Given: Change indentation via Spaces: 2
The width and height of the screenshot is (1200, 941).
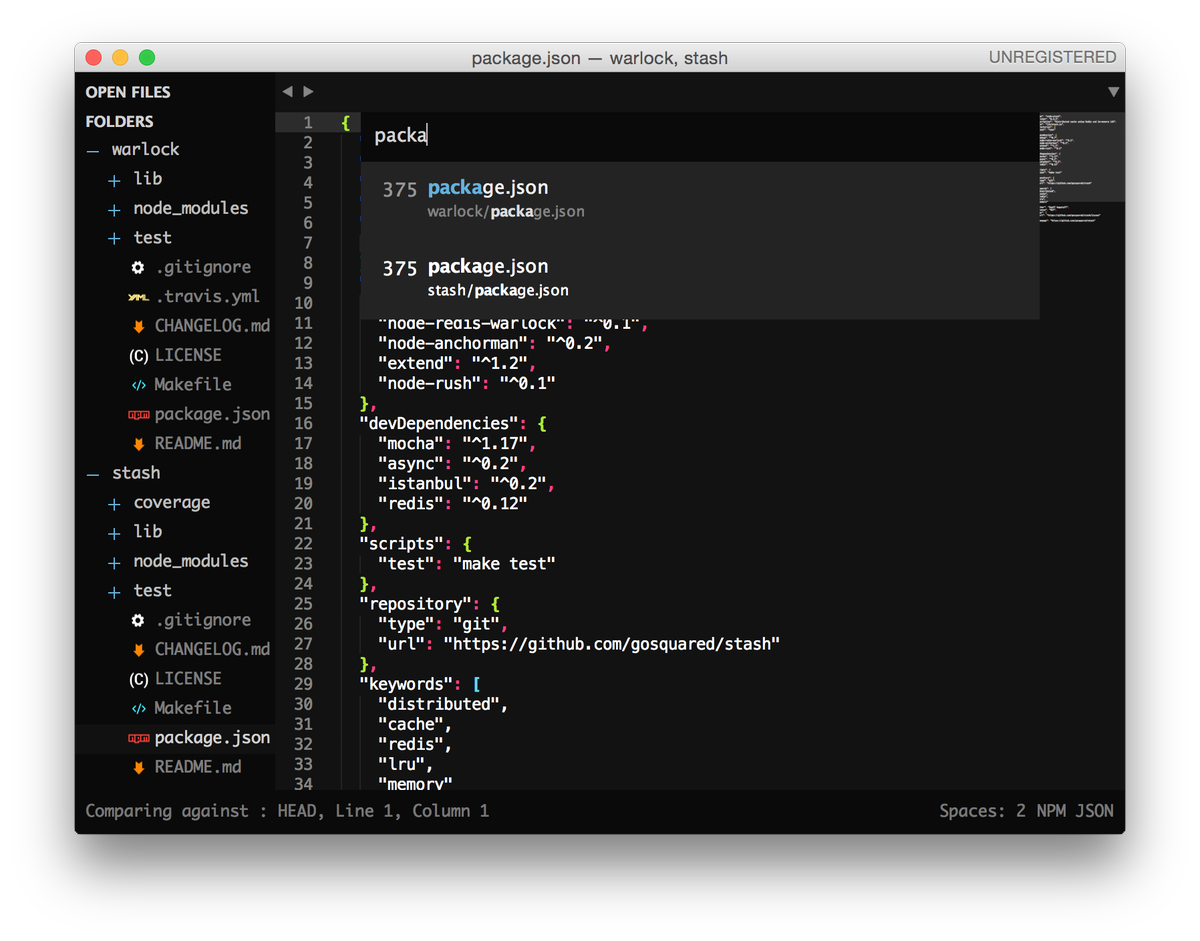Looking at the screenshot, I should click(x=982, y=811).
